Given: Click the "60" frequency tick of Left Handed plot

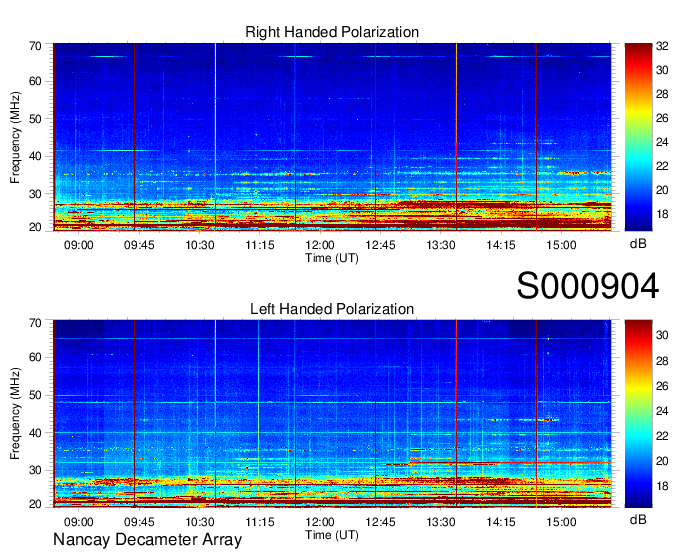Looking at the screenshot, I should pyautogui.click(x=35, y=357).
